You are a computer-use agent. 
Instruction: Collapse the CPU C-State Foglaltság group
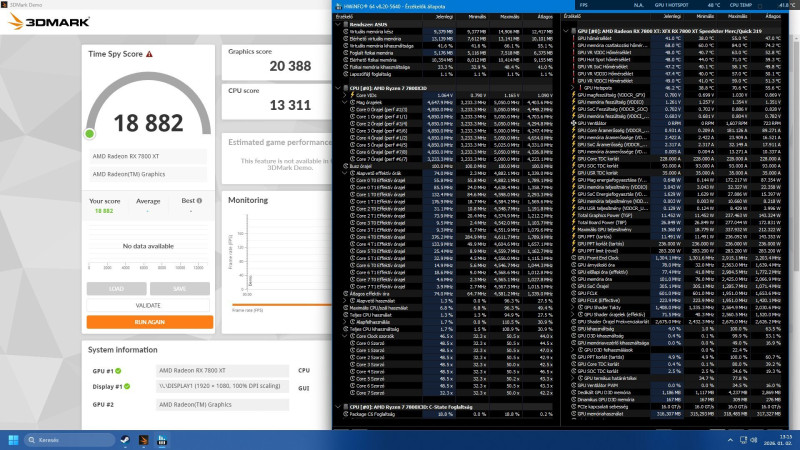tap(338, 407)
